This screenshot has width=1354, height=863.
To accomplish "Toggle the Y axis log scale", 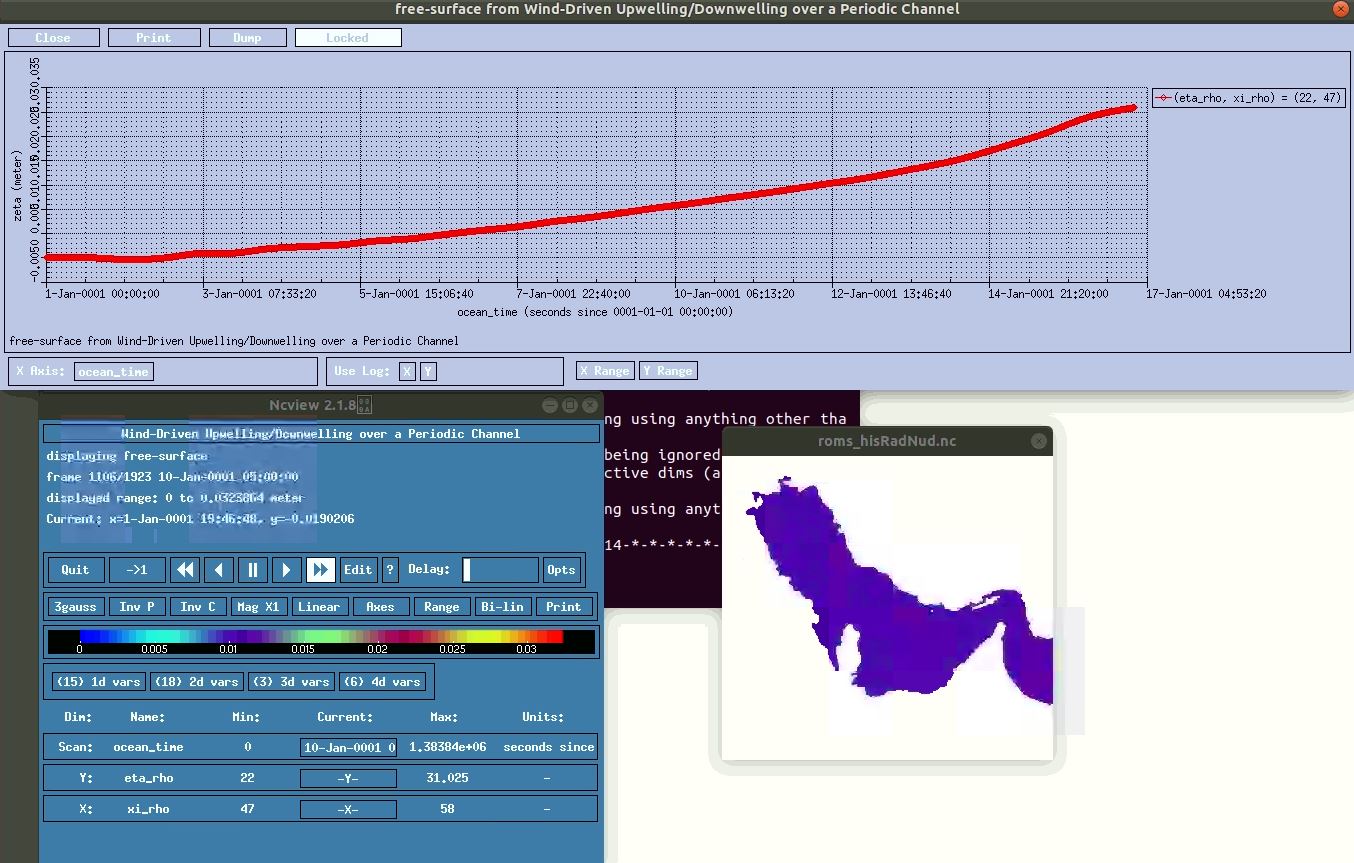I will pyautogui.click(x=428, y=371).
